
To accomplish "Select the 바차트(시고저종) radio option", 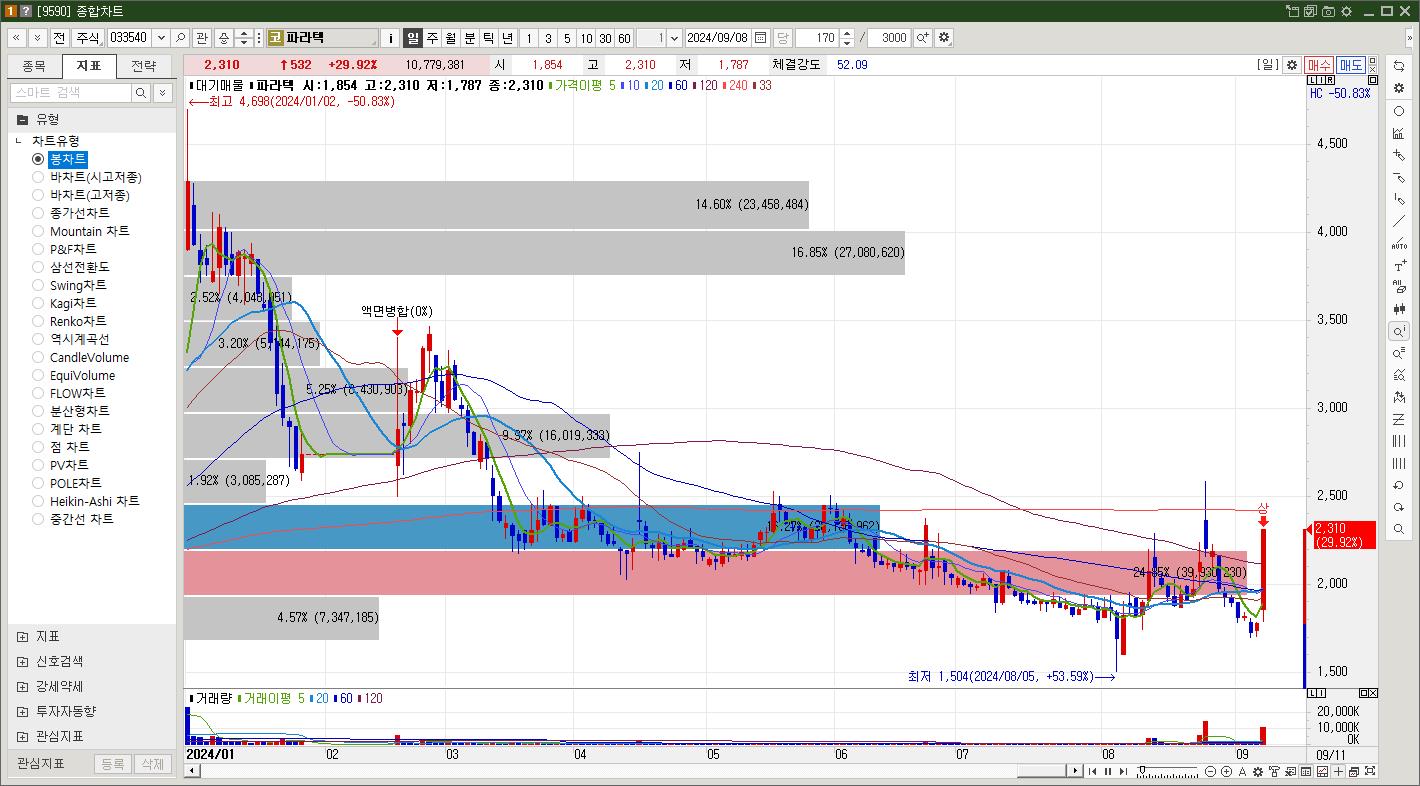I will [39, 177].
